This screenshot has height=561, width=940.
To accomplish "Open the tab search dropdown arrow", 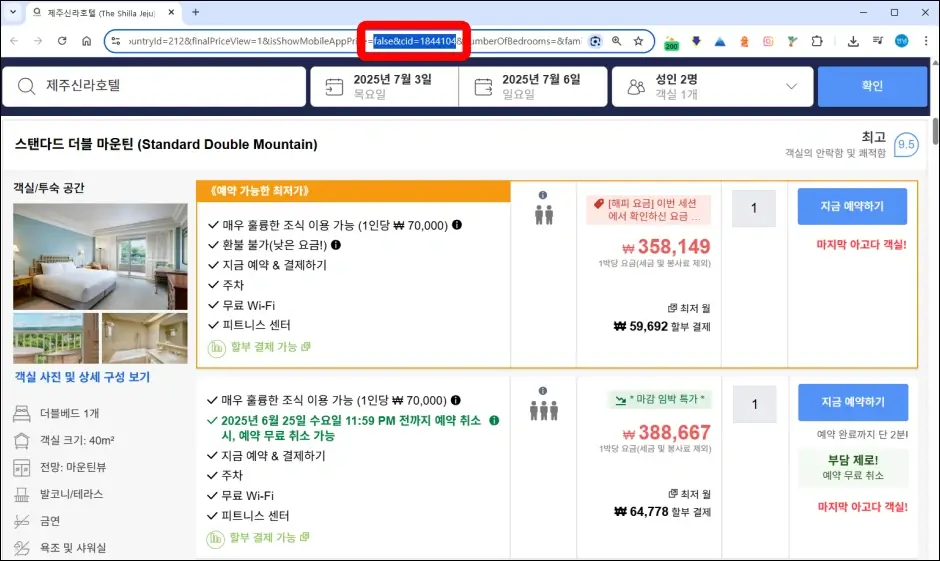I will 13,12.
